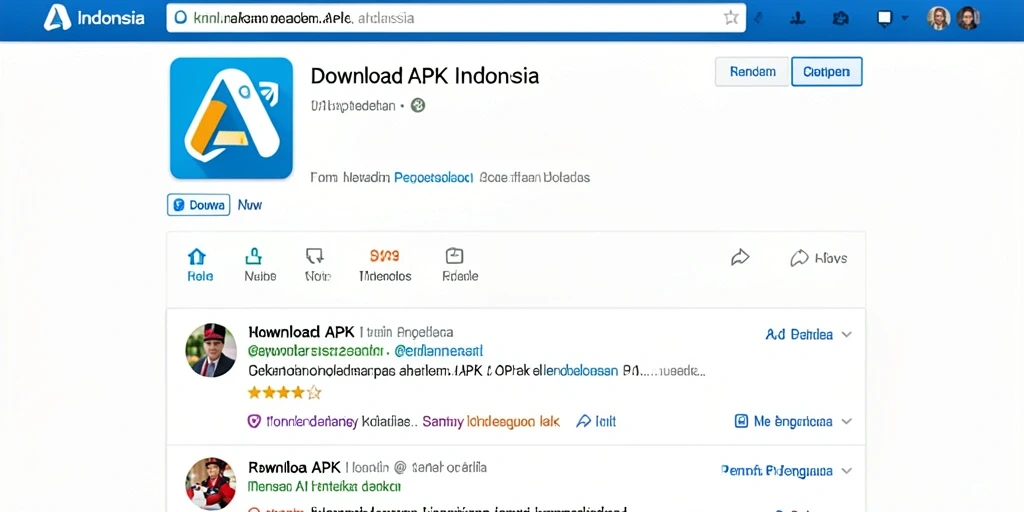The height and width of the screenshot is (512, 1024).
Task: Open the Pegoetsloact link
Action: [433, 177]
